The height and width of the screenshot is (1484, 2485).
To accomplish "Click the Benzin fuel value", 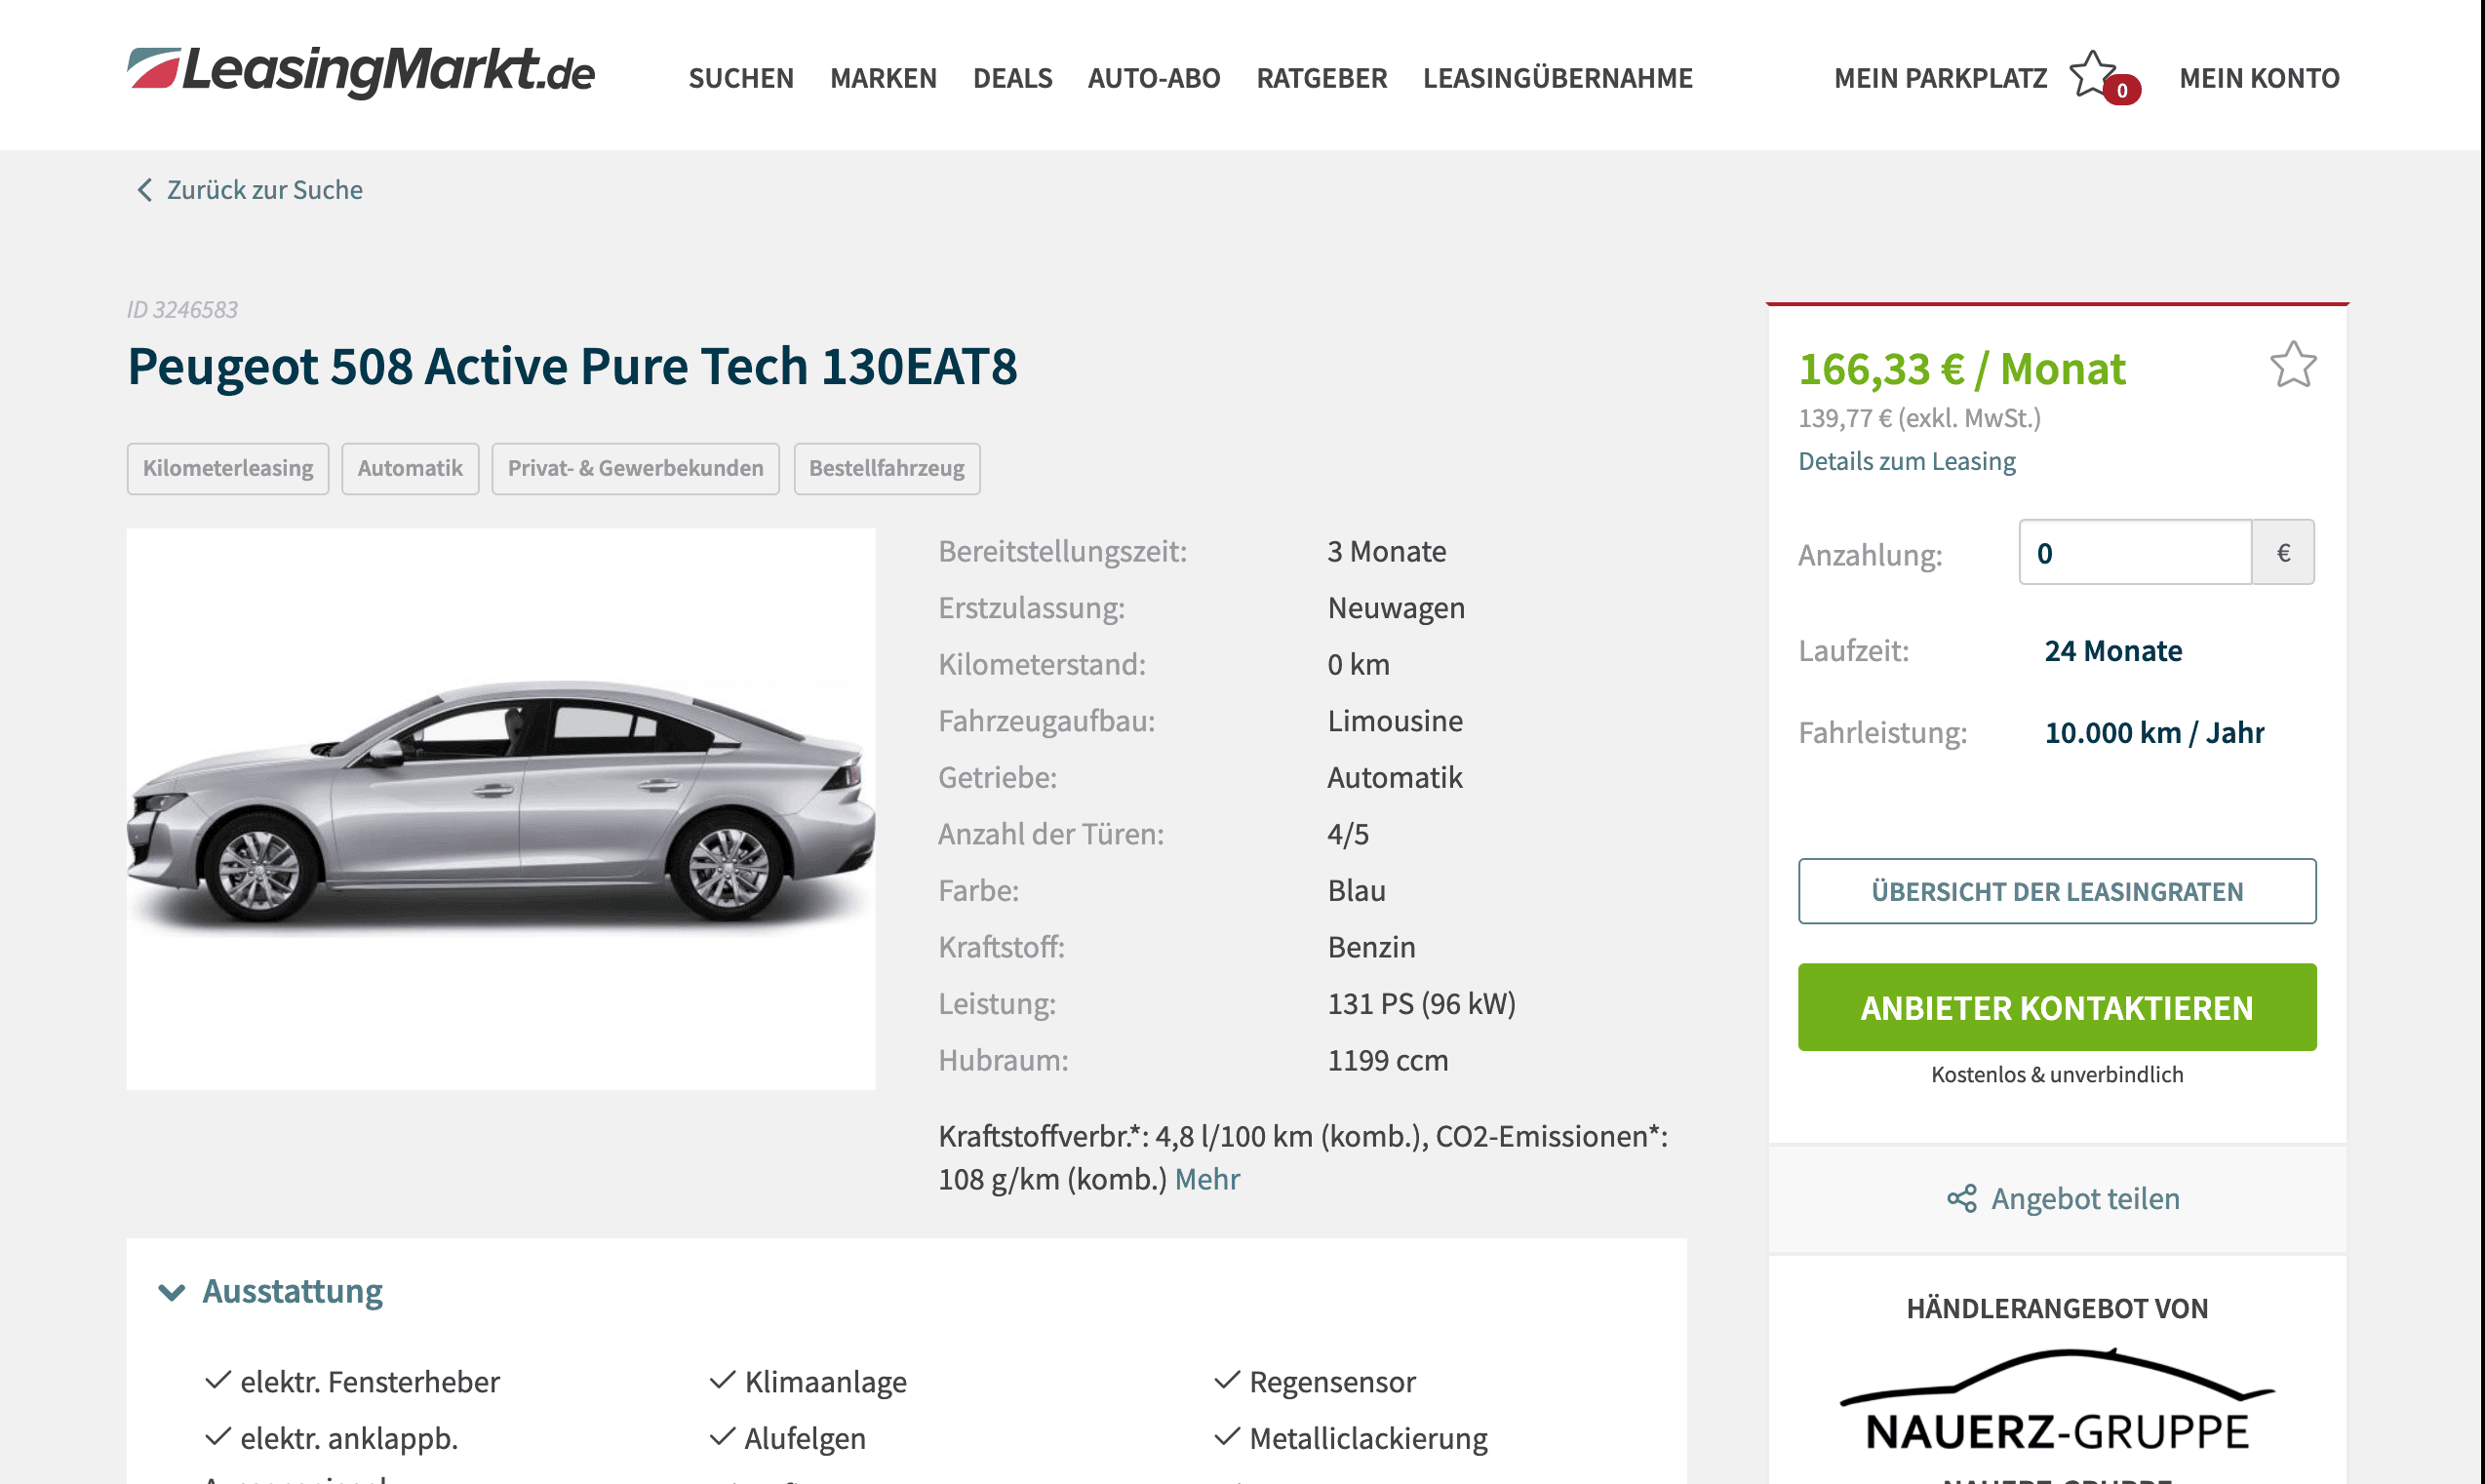I will coord(1371,947).
